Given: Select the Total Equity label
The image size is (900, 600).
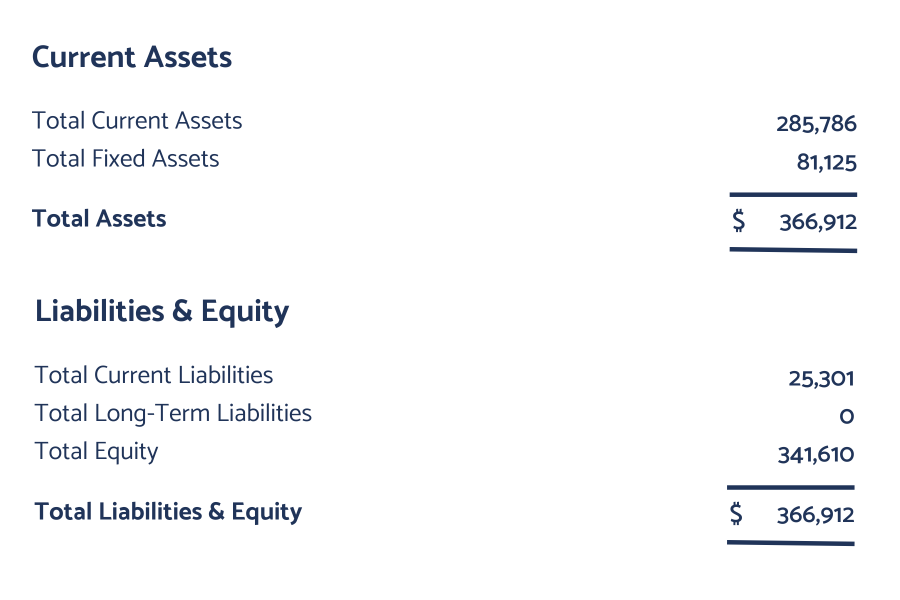Looking at the screenshot, I should coord(96,452).
